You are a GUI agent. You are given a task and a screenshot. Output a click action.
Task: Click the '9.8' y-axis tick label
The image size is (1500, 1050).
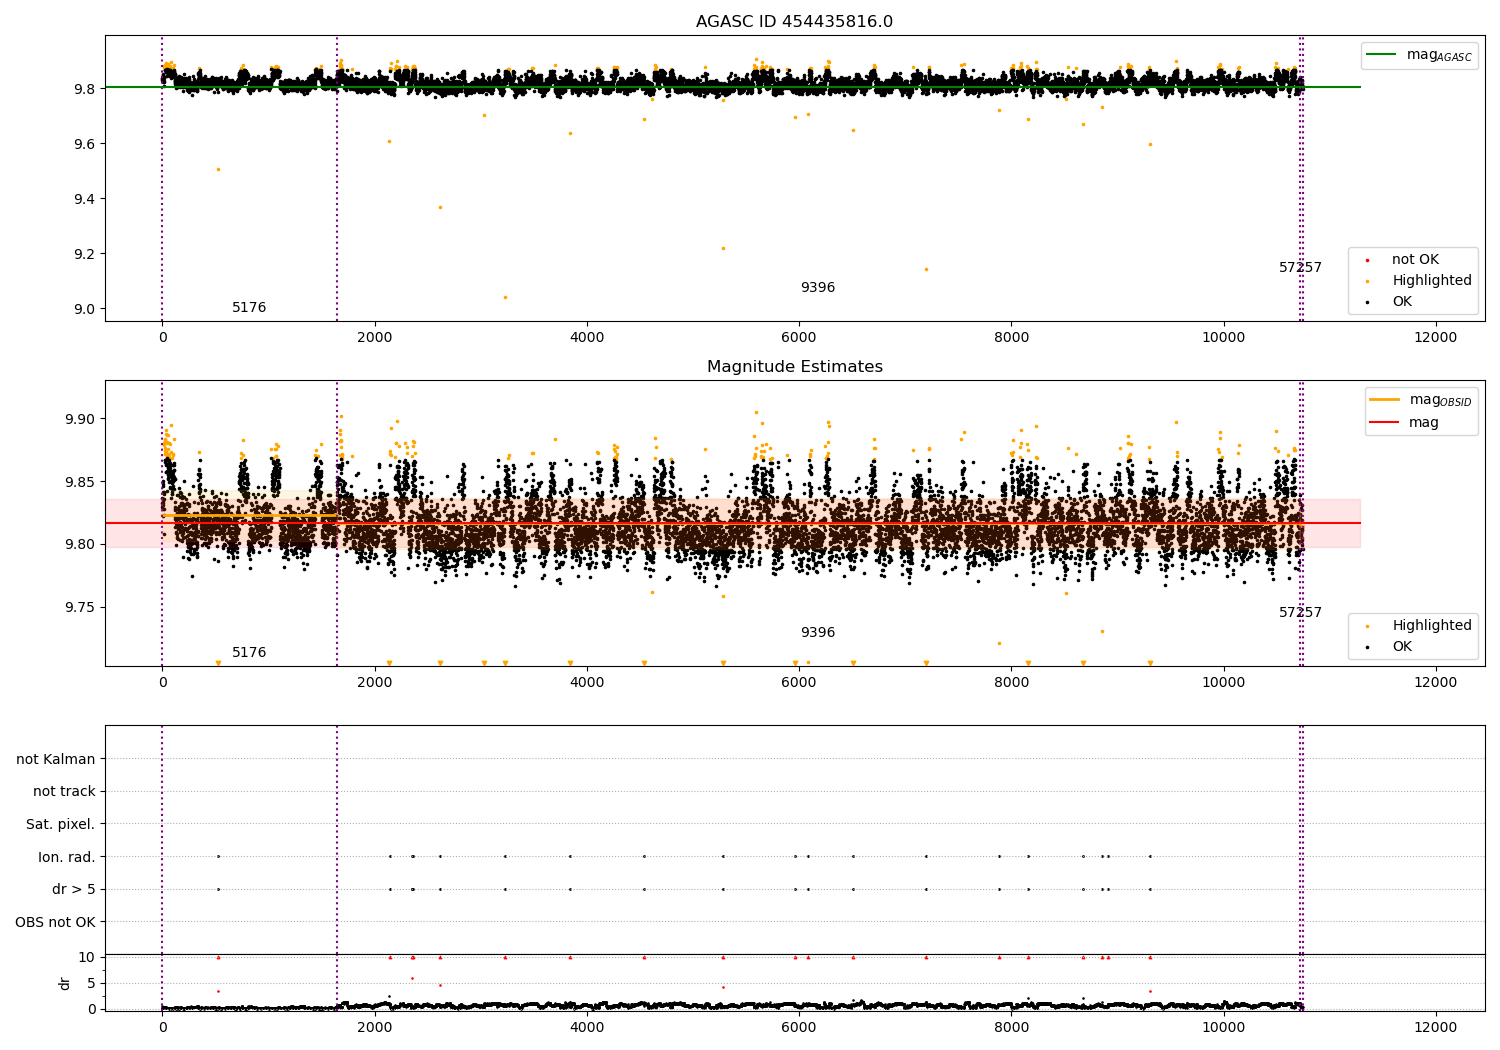[85, 89]
